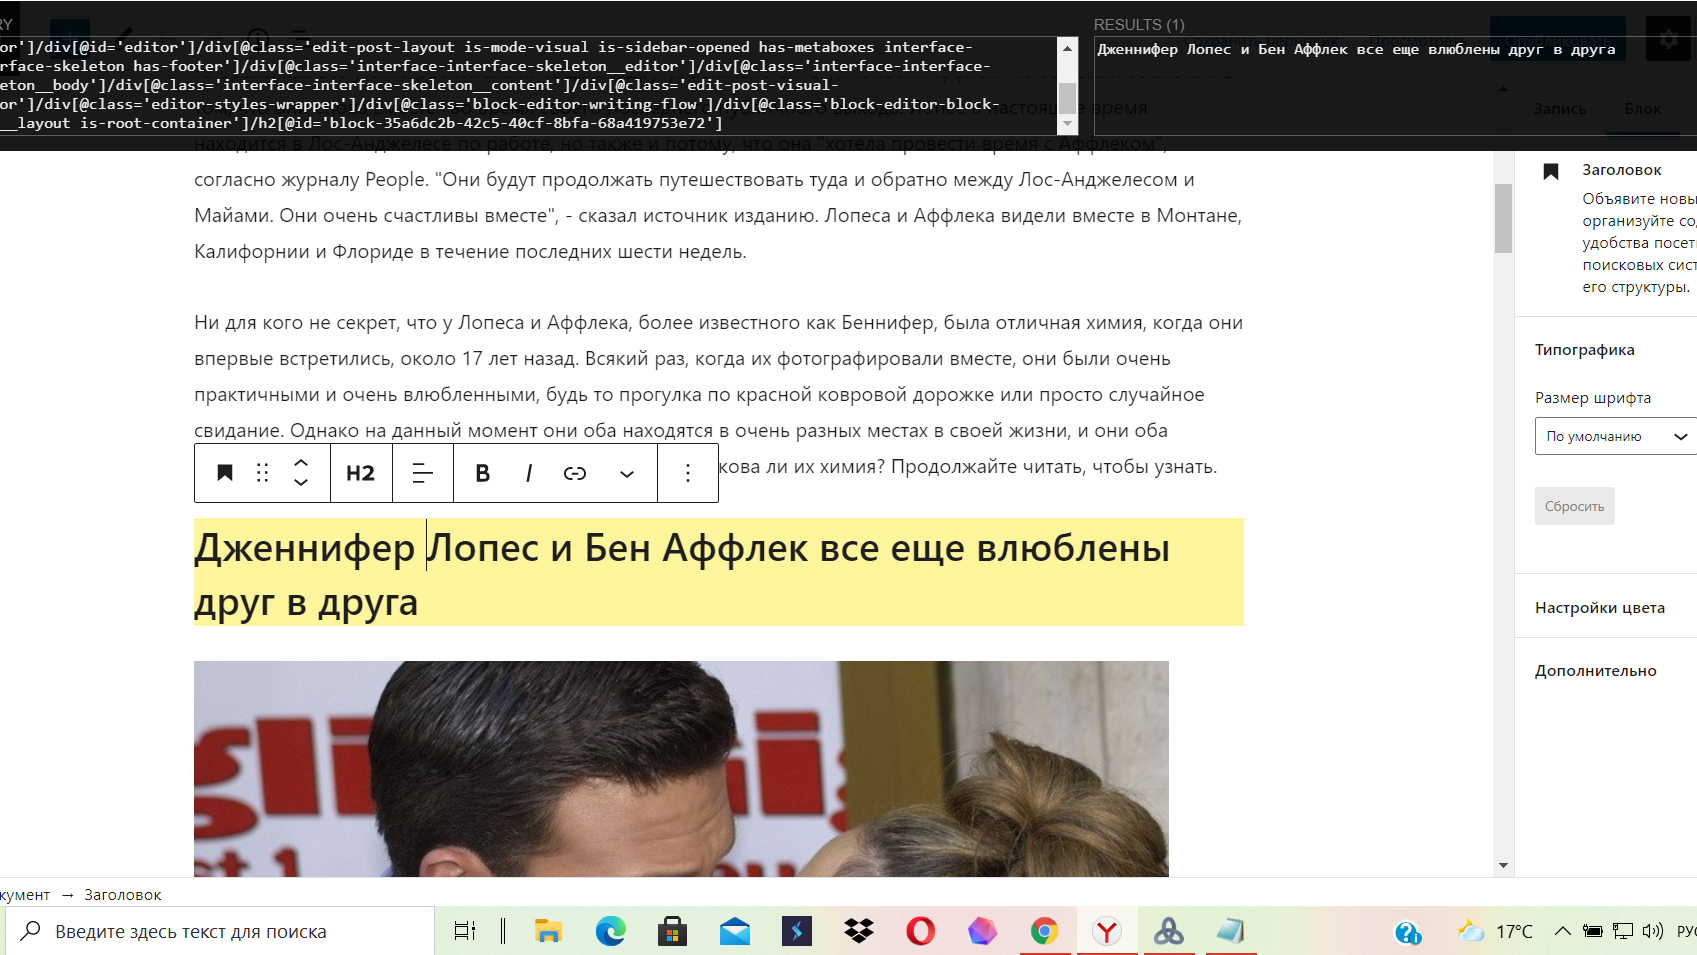Open Task View from taskbar

pos(465,931)
